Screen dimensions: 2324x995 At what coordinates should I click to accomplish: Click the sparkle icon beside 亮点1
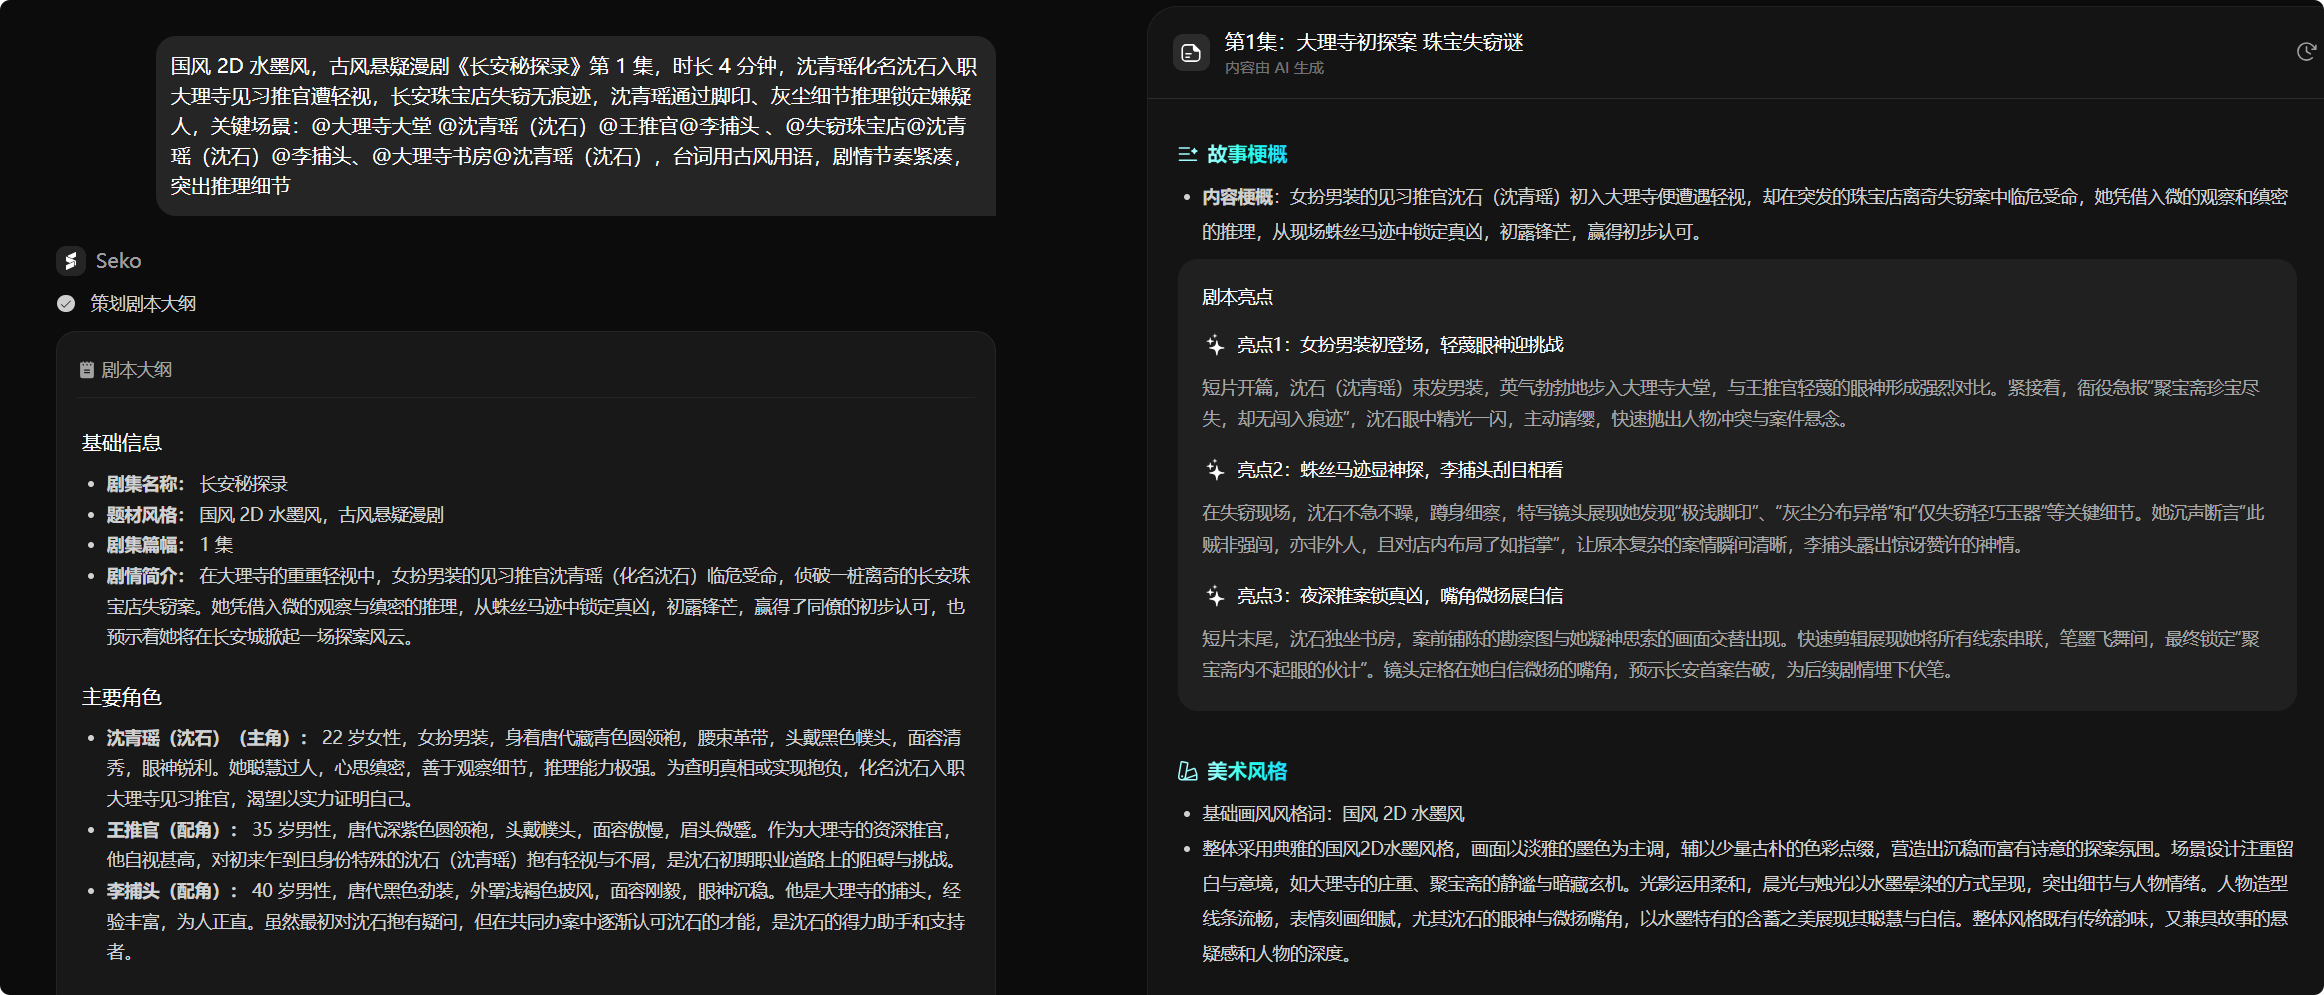[1215, 345]
